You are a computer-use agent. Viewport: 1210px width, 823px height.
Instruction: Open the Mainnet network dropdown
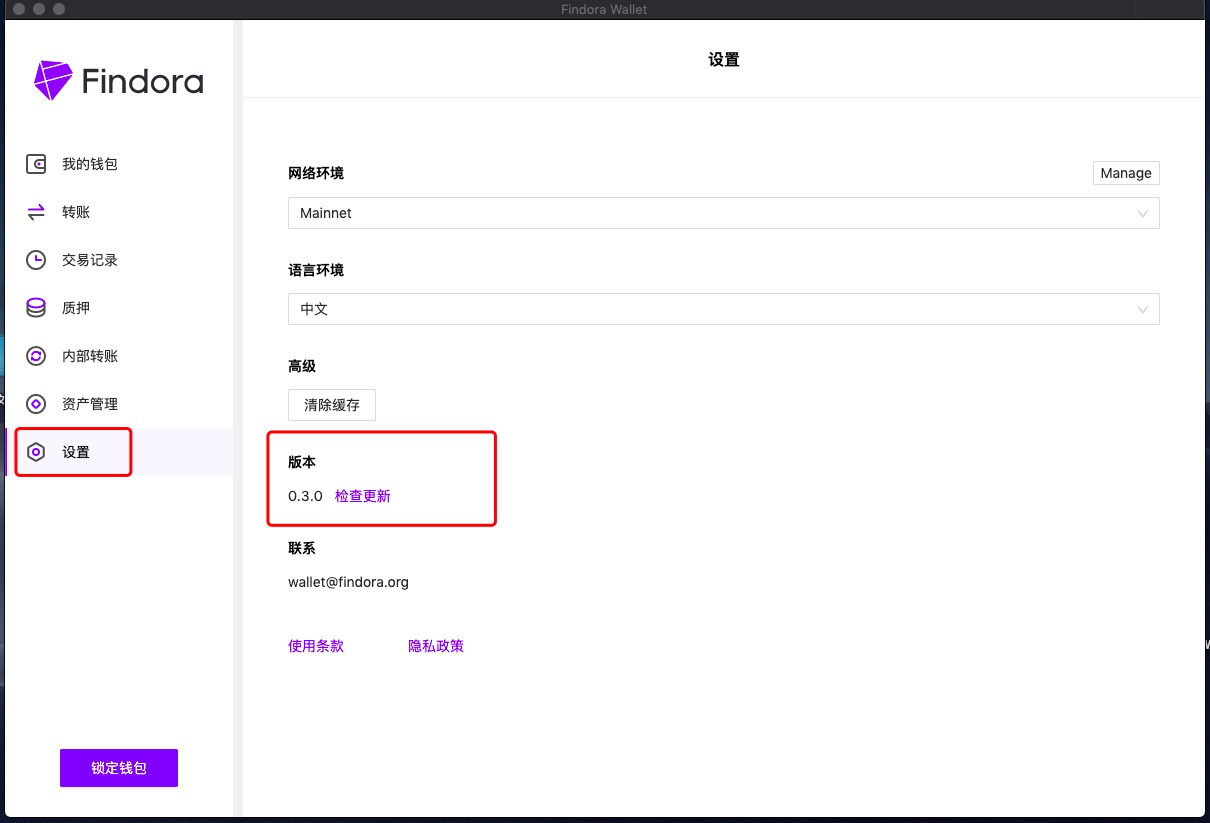click(724, 213)
